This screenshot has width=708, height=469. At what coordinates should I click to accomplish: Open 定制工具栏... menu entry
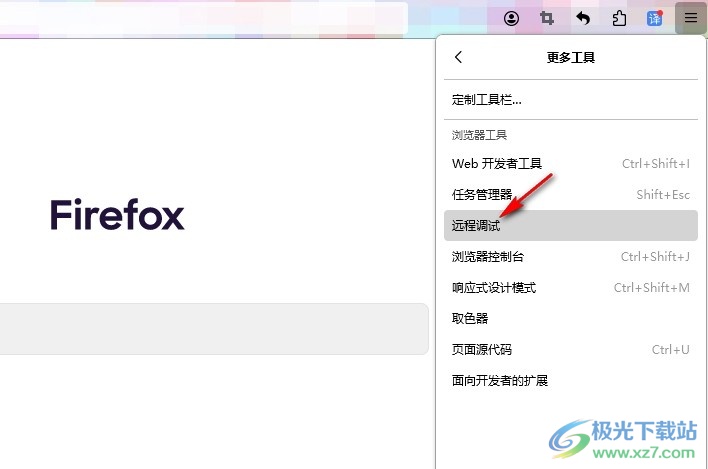click(x=571, y=100)
